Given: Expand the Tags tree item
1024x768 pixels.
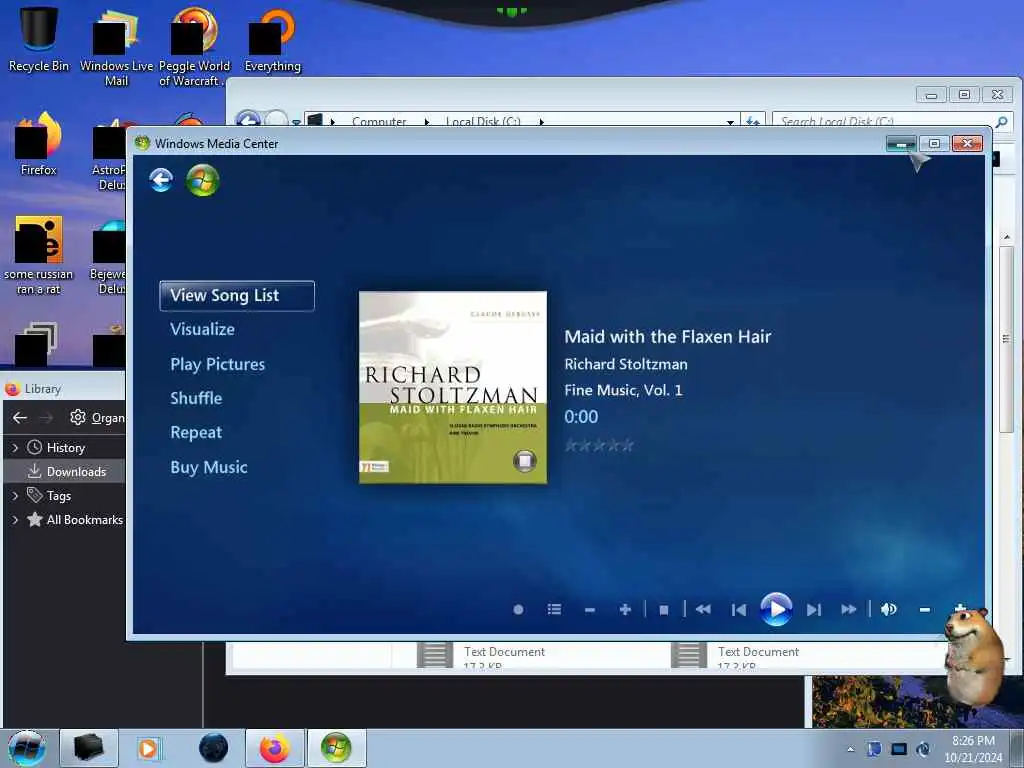Looking at the screenshot, I should click(15, 496).
